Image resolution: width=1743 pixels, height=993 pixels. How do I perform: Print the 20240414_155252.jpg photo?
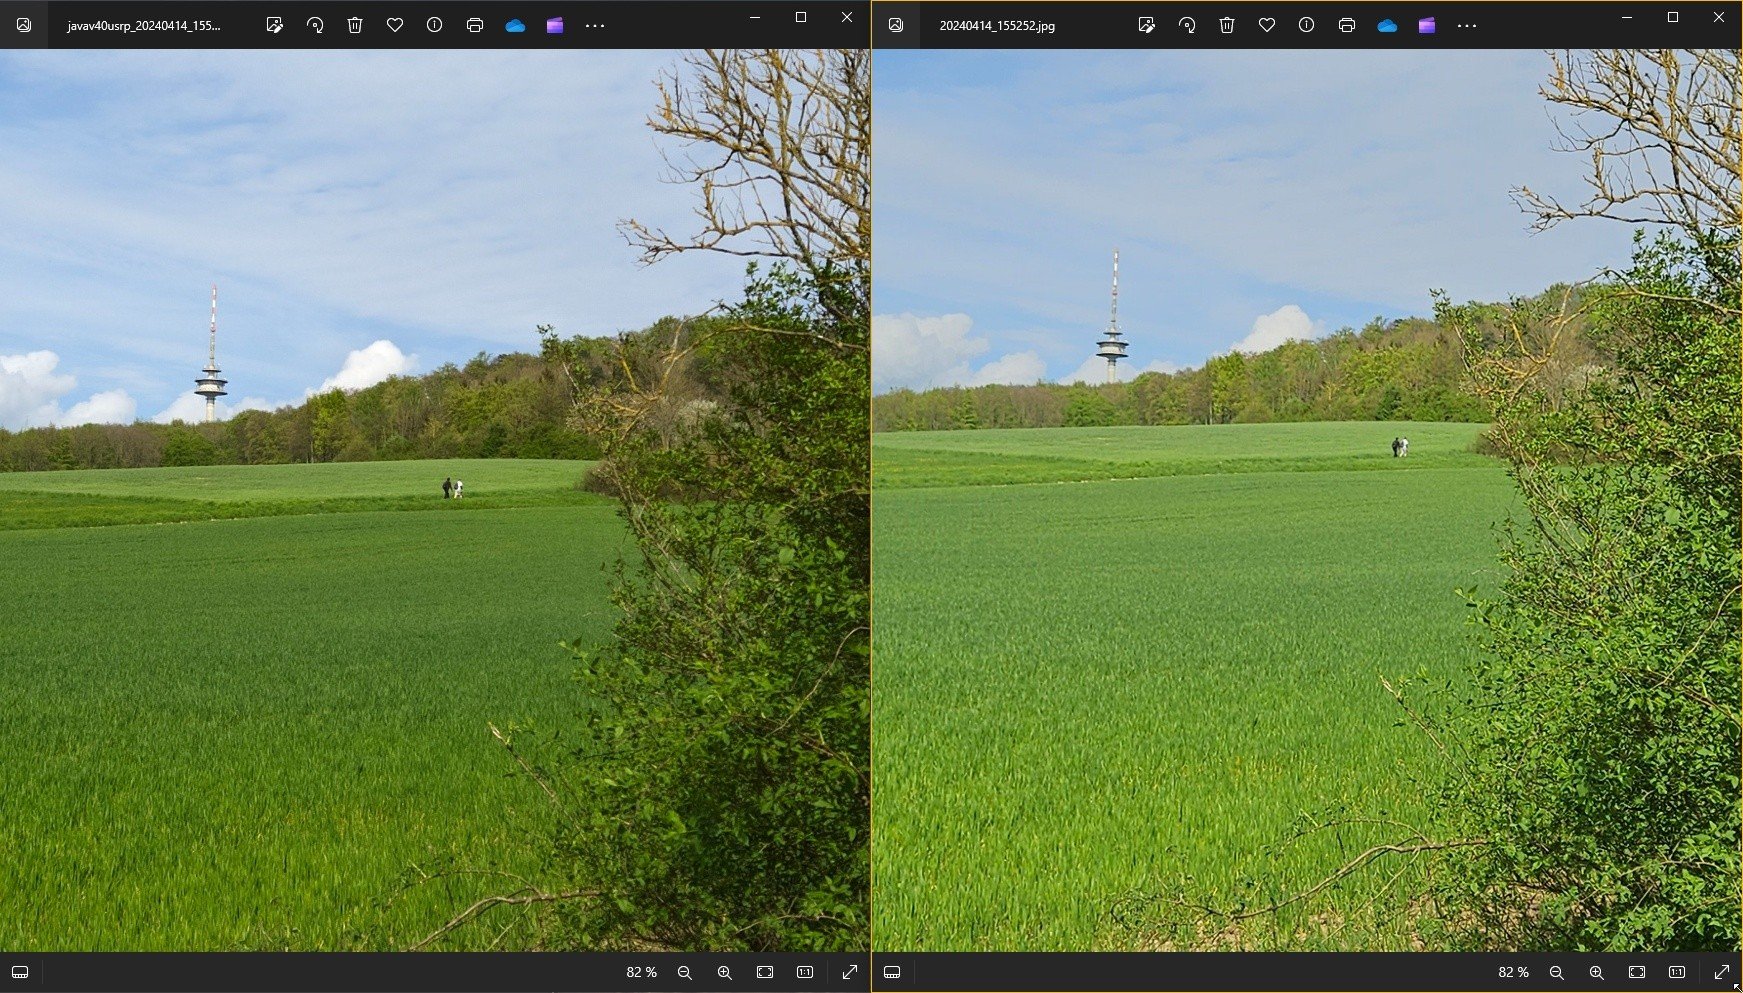pos(1347,25)
